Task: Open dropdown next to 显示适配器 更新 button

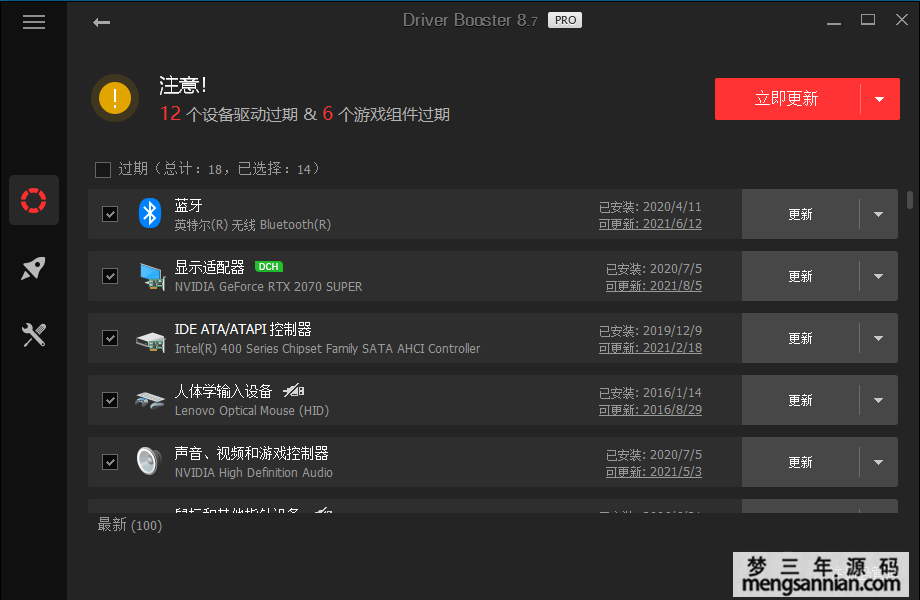Action: [x=878, y=276]
